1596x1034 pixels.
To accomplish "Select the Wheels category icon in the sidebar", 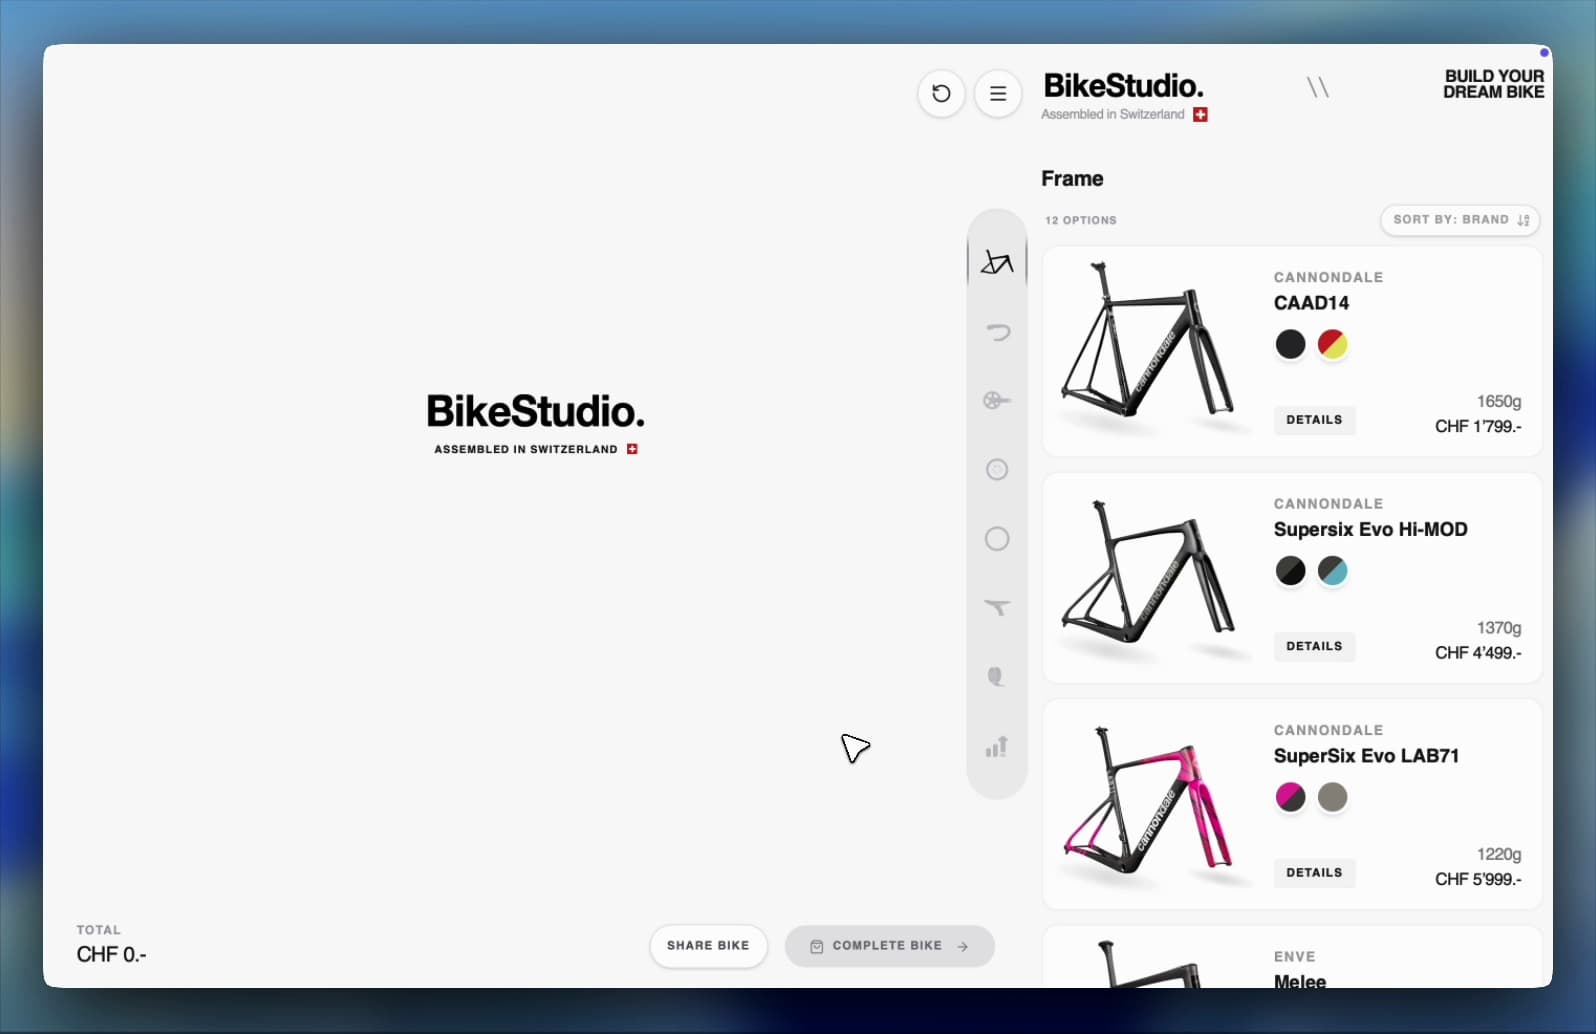I will click(x=997, y=470).
